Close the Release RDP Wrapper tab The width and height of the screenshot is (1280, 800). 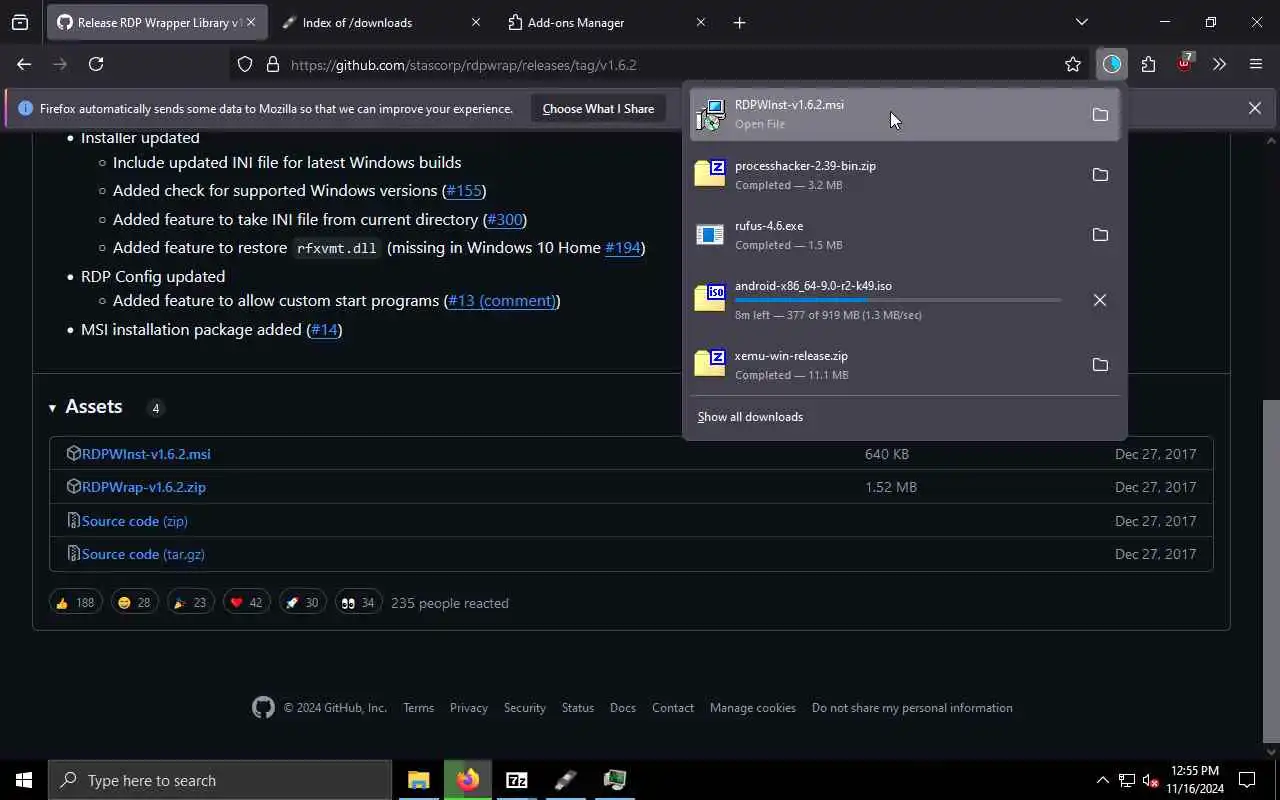[x=251, y=22]
